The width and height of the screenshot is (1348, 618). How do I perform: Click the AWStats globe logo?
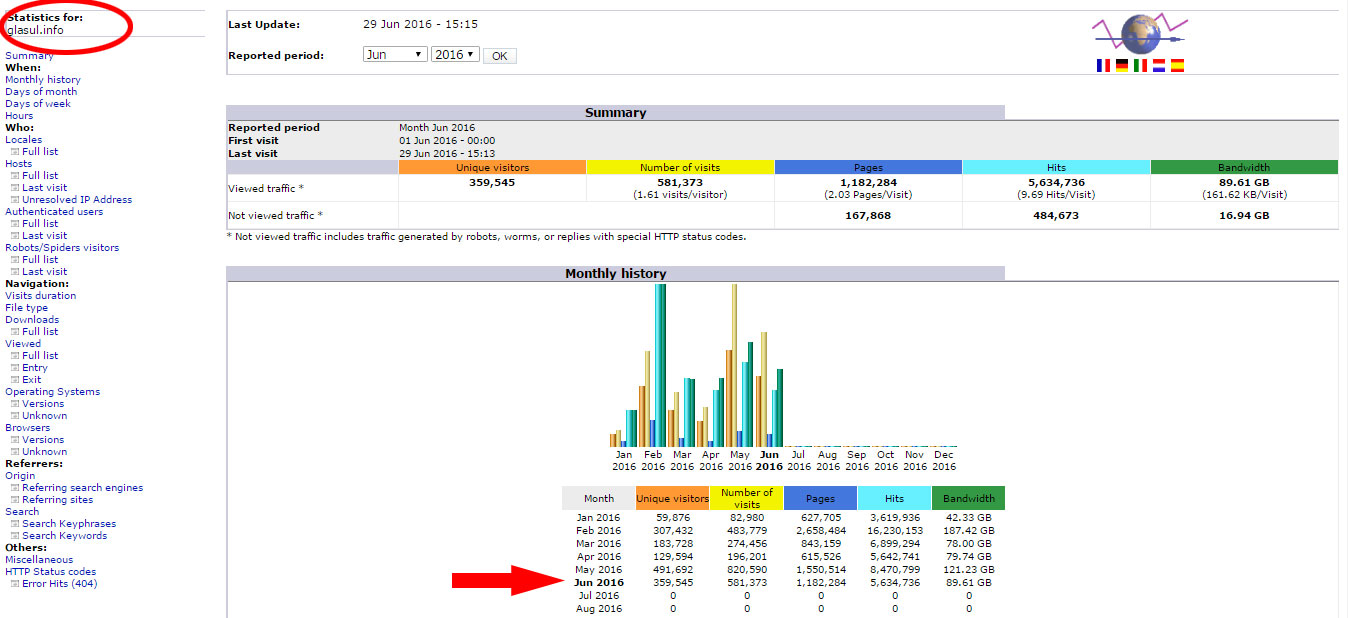(x=1140, y=34)
